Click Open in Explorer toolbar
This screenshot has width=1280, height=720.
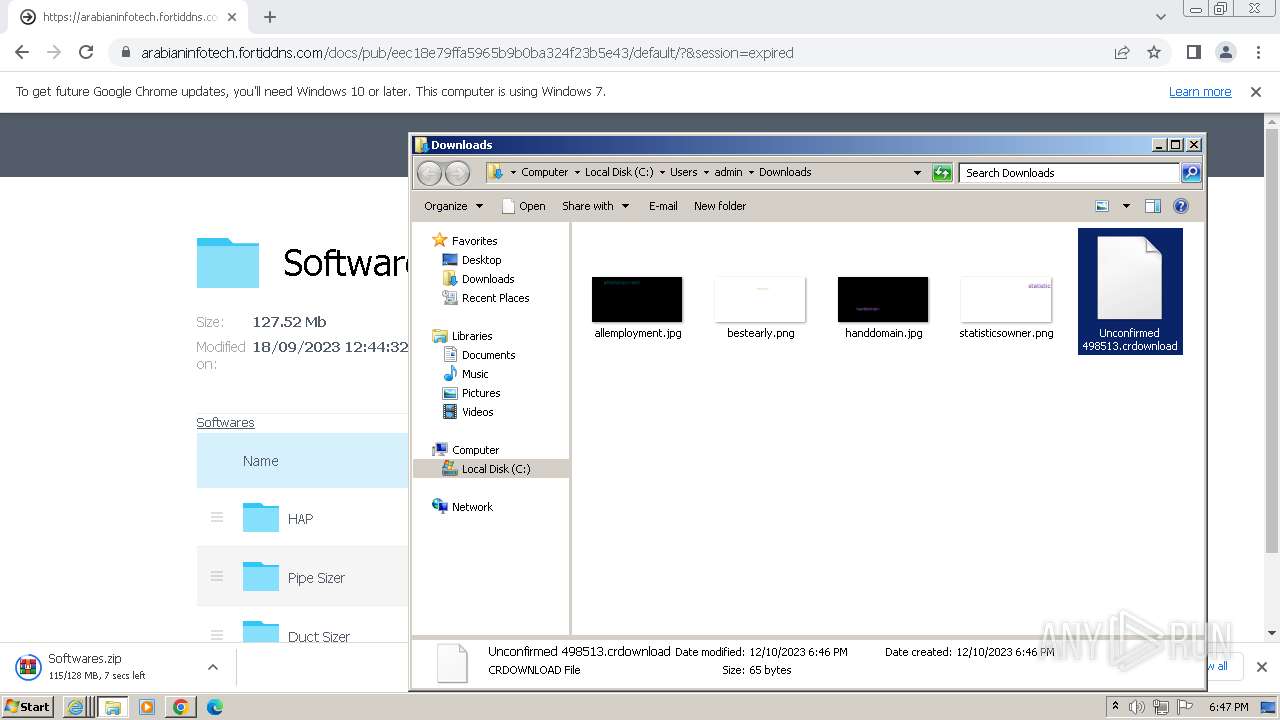pos(523,206)
